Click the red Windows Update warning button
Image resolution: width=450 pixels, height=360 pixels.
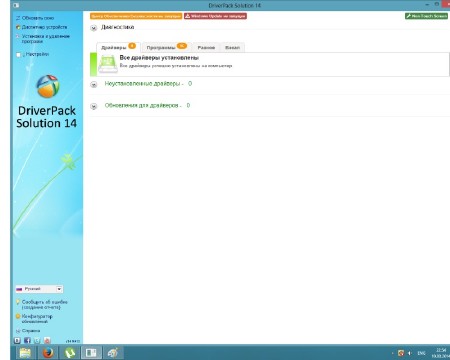coord(215,16)
